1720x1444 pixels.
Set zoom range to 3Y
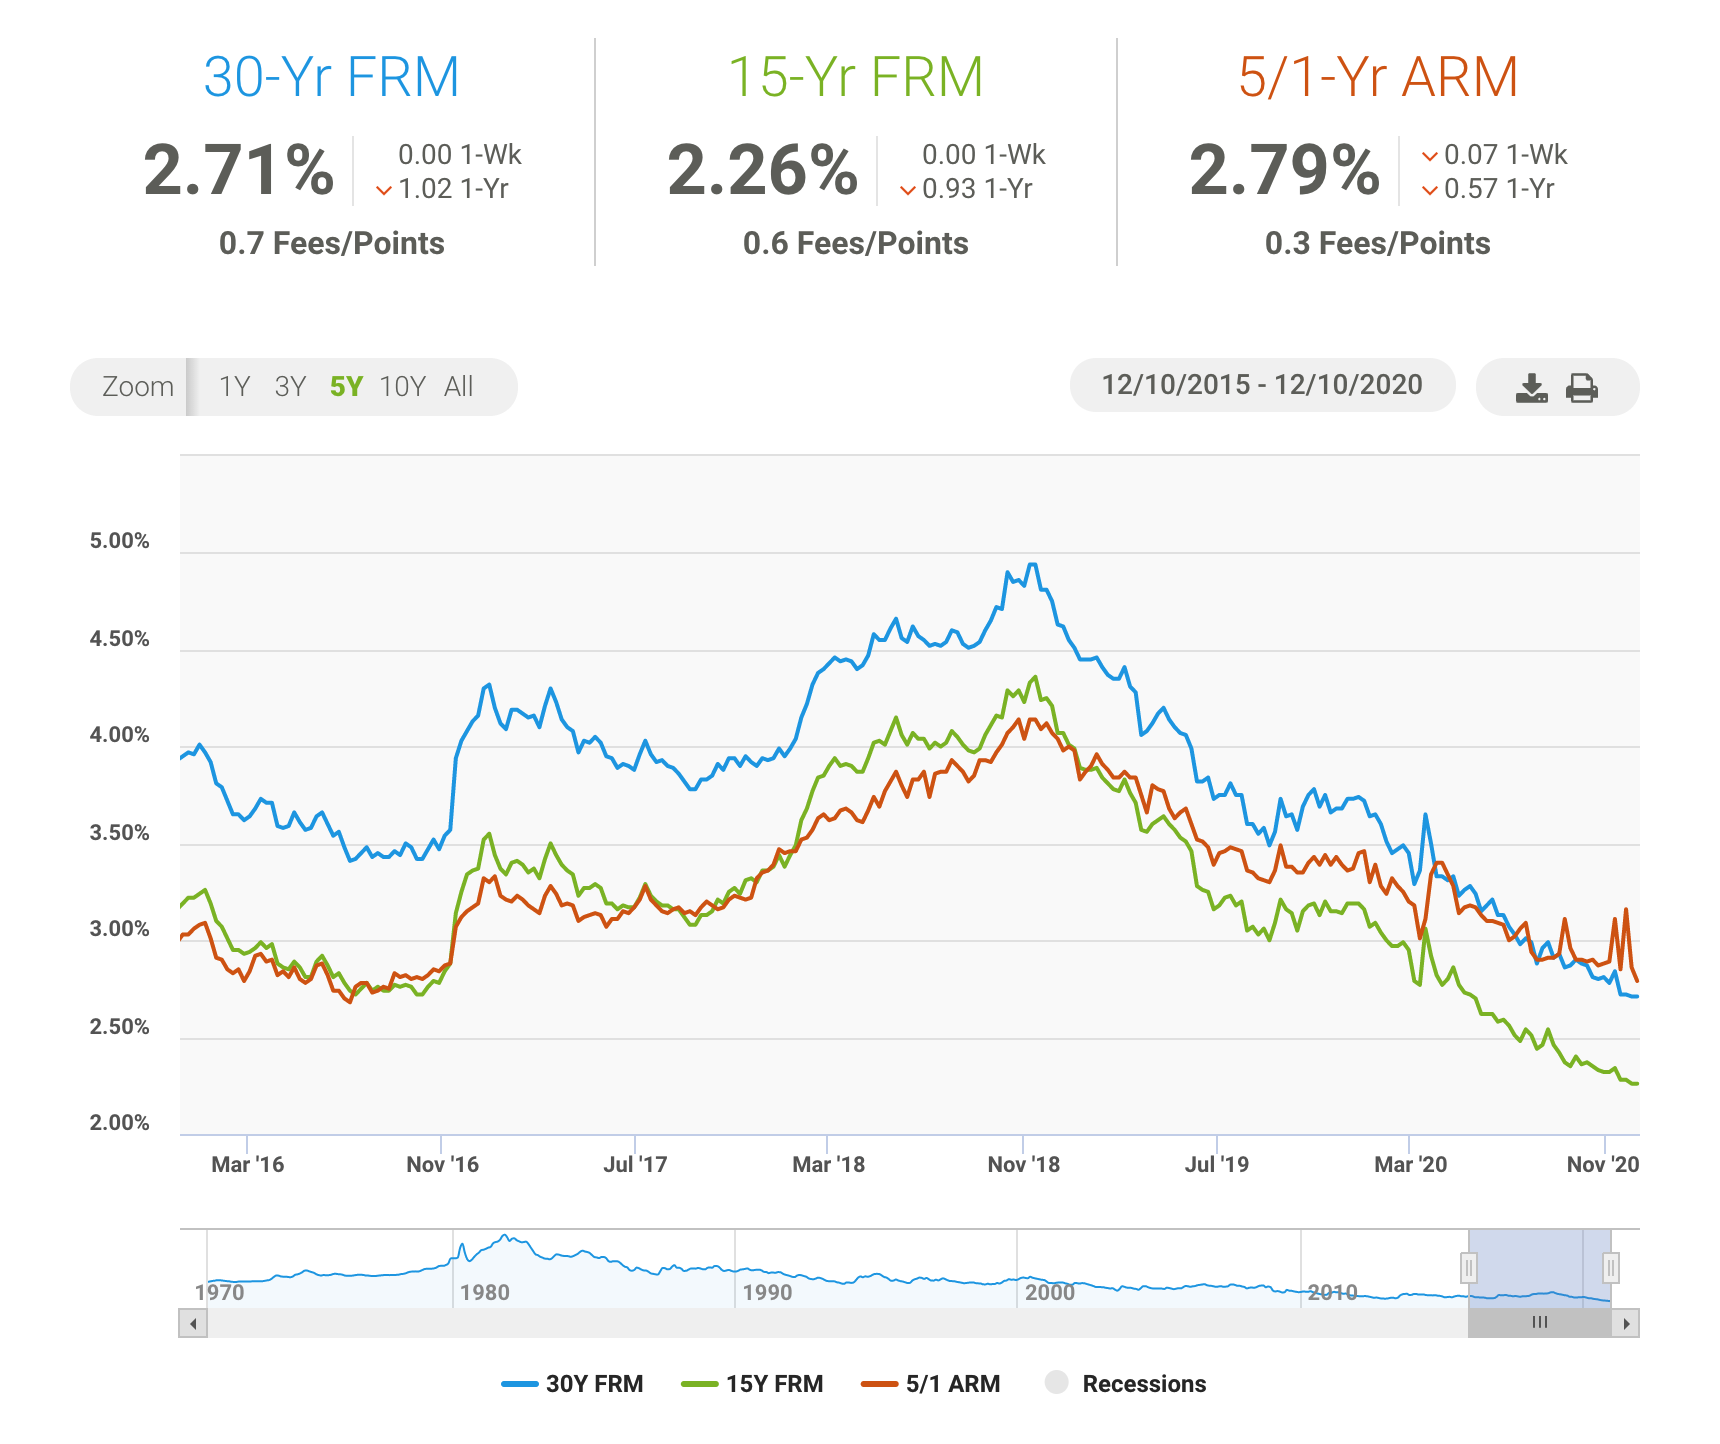coord(290,387)
